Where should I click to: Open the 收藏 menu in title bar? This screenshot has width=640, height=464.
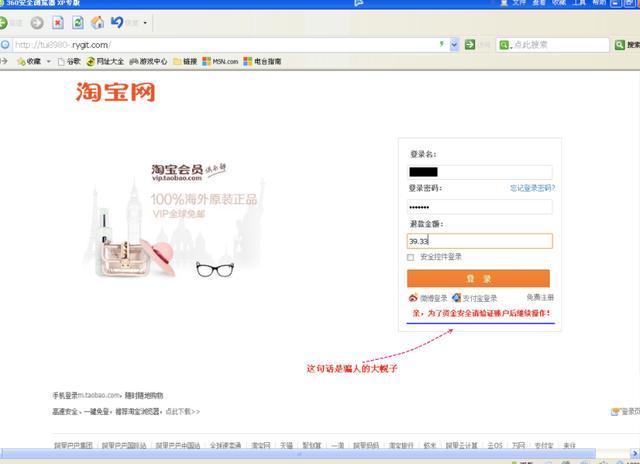click(x=559, y=2)
